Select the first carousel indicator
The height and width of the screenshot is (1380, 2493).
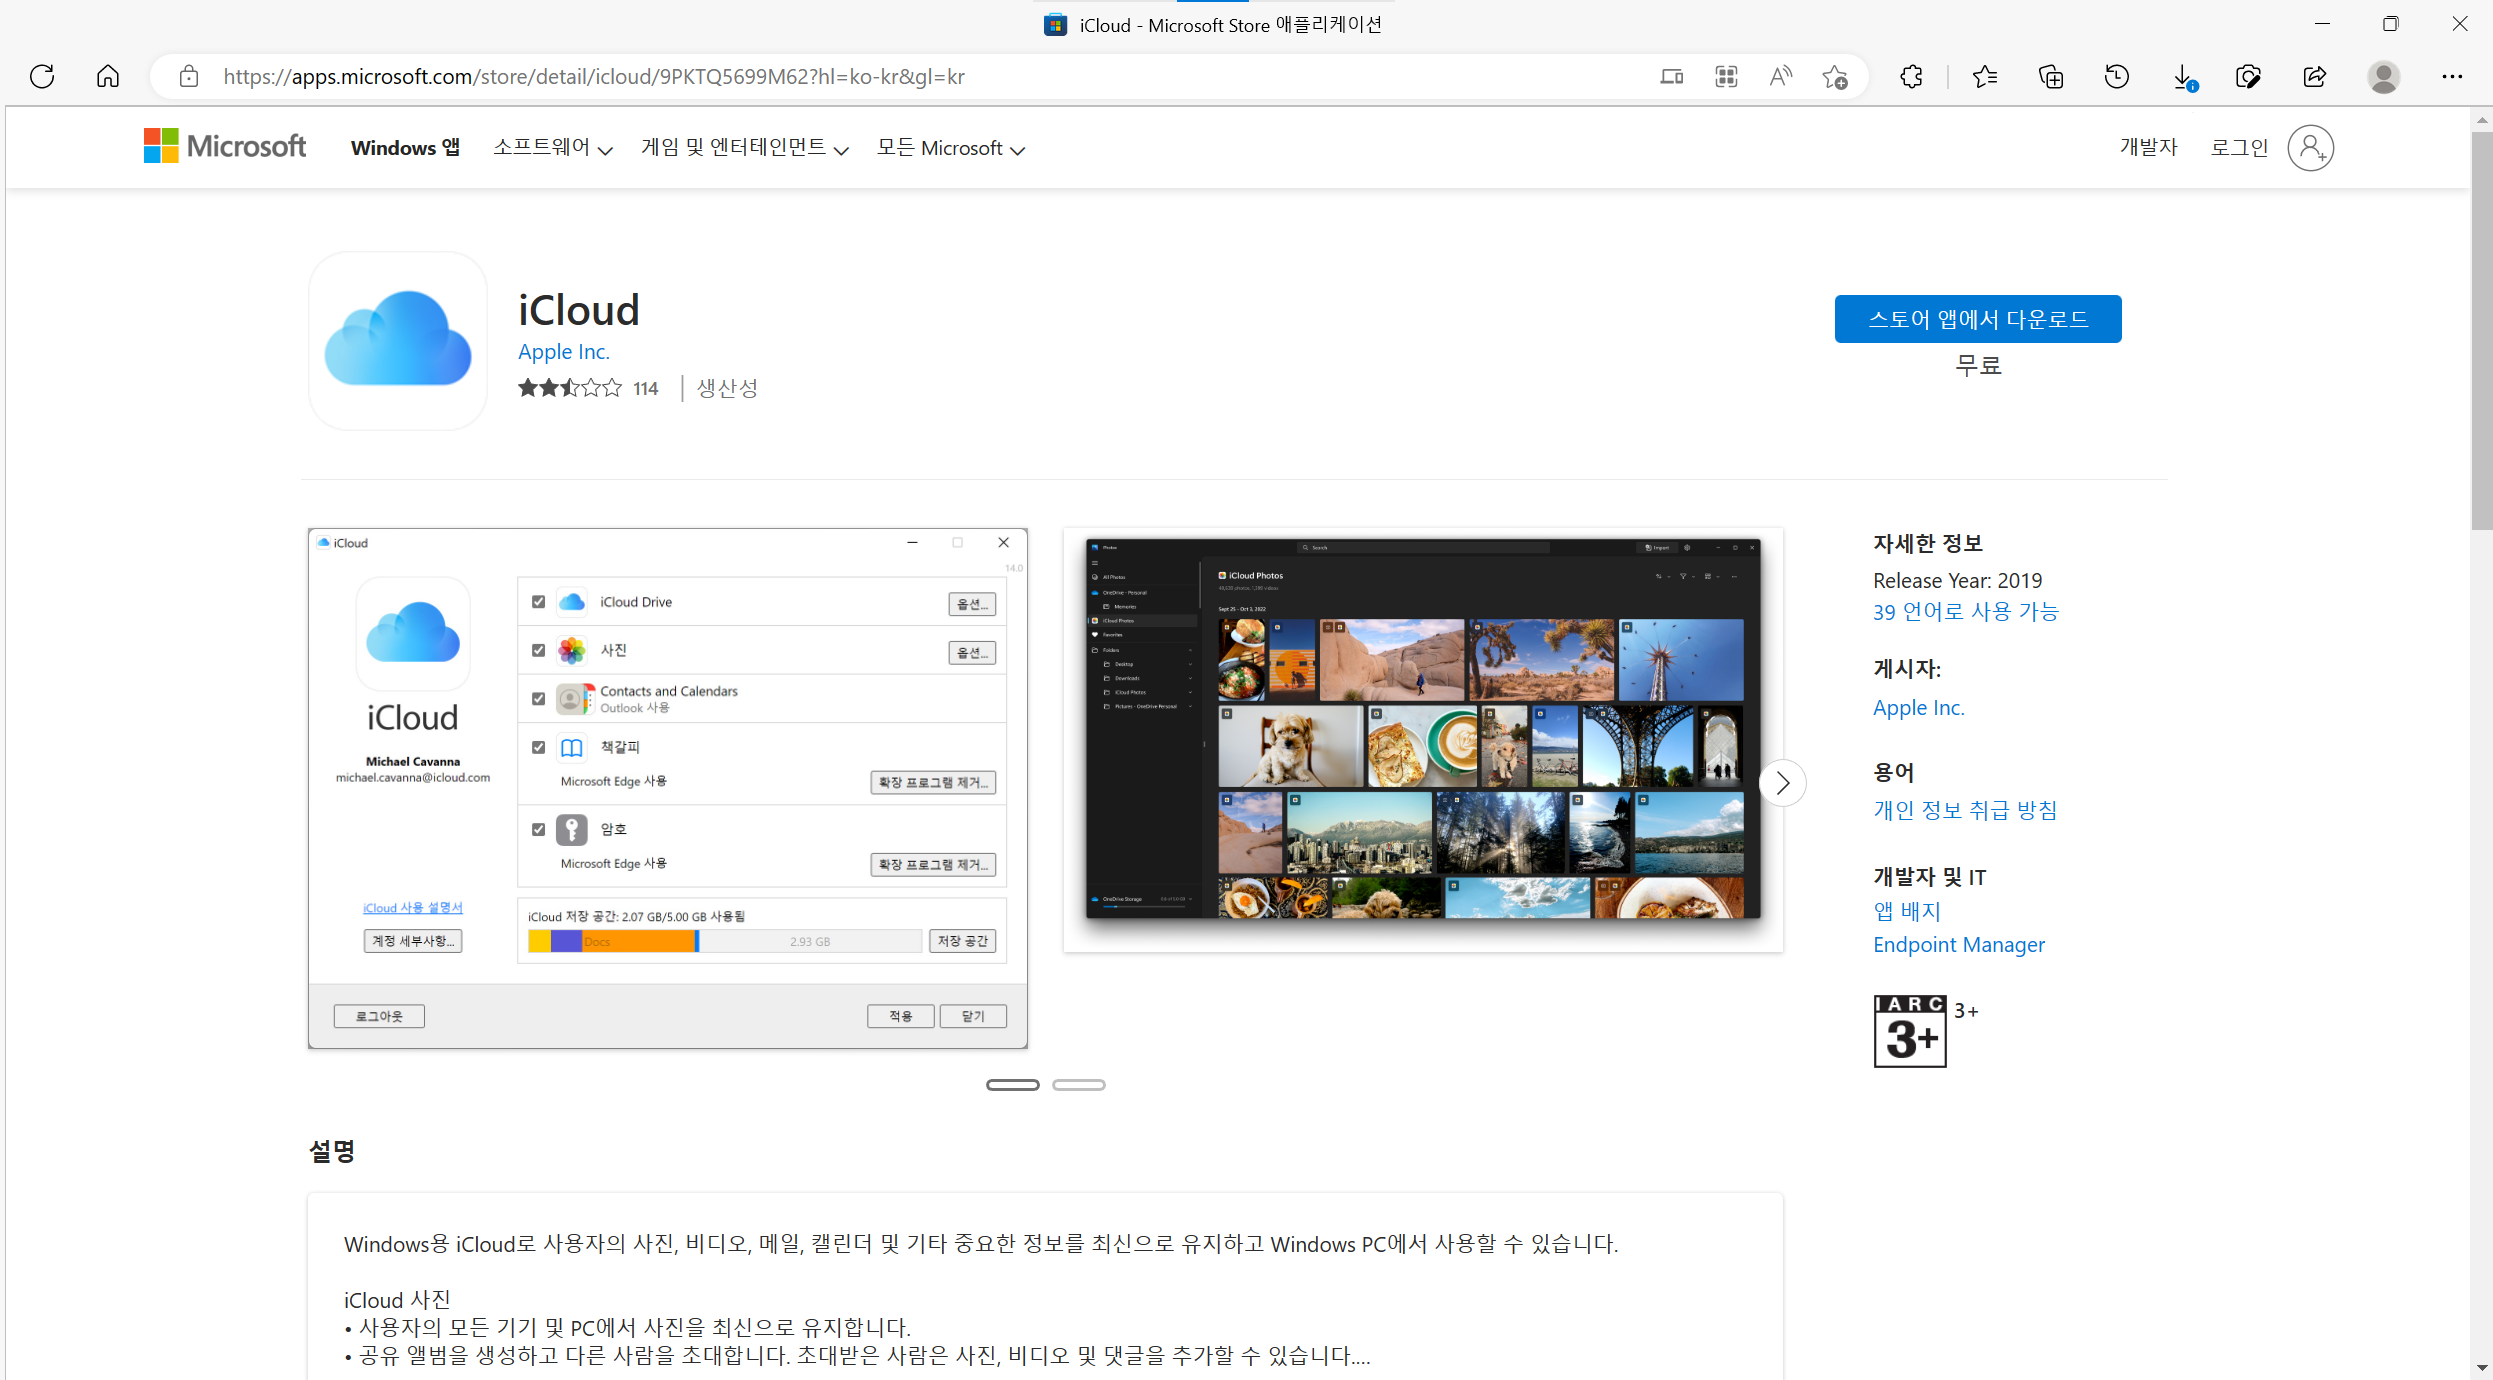(x=1012, y=1085)
